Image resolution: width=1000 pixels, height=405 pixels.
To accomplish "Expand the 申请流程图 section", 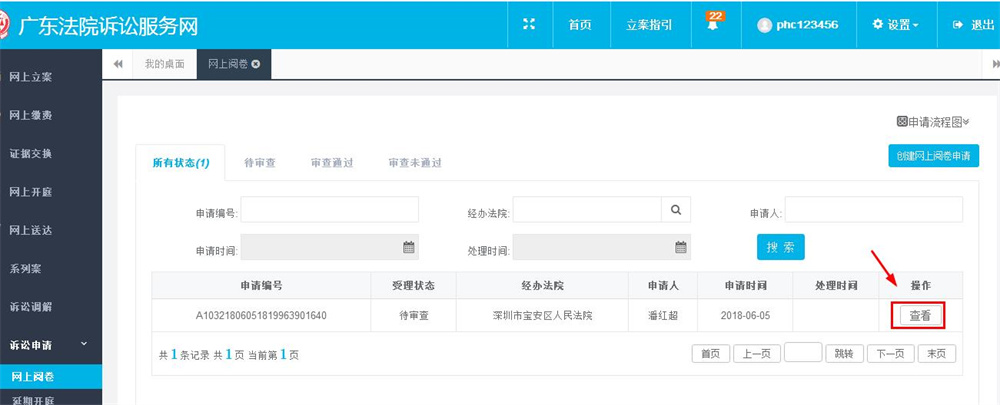I will [933, 122].
